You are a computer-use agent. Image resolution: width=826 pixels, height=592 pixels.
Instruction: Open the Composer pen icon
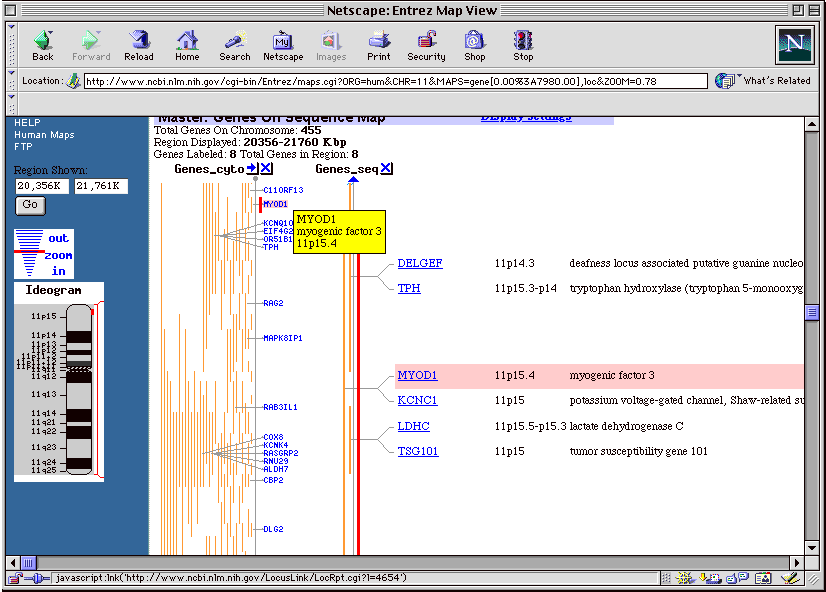click(x=790, y=578)
